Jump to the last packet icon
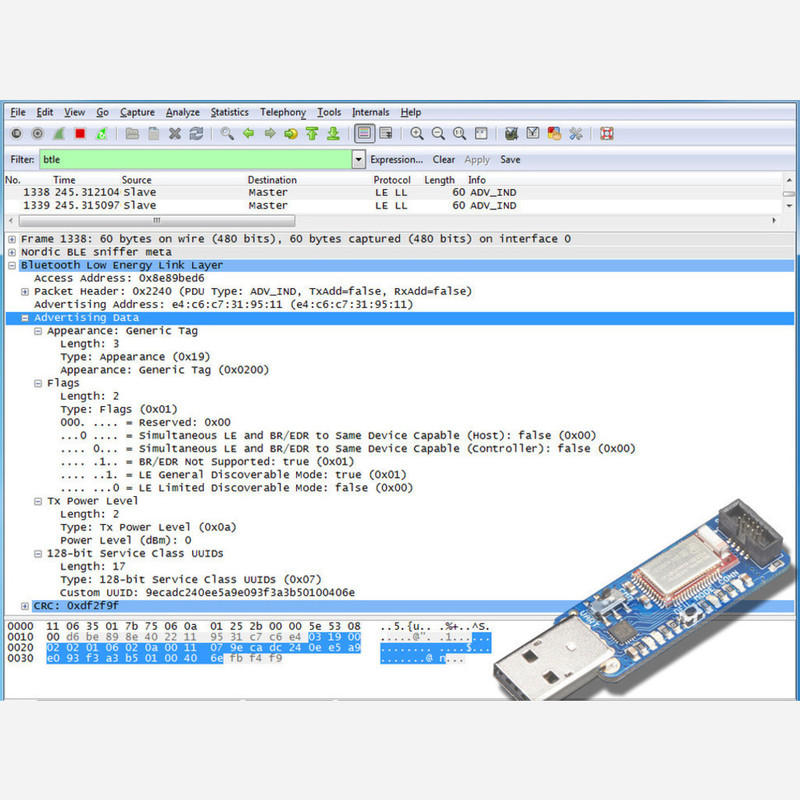The height and width of the screenshot is (800, 800). 333,134
